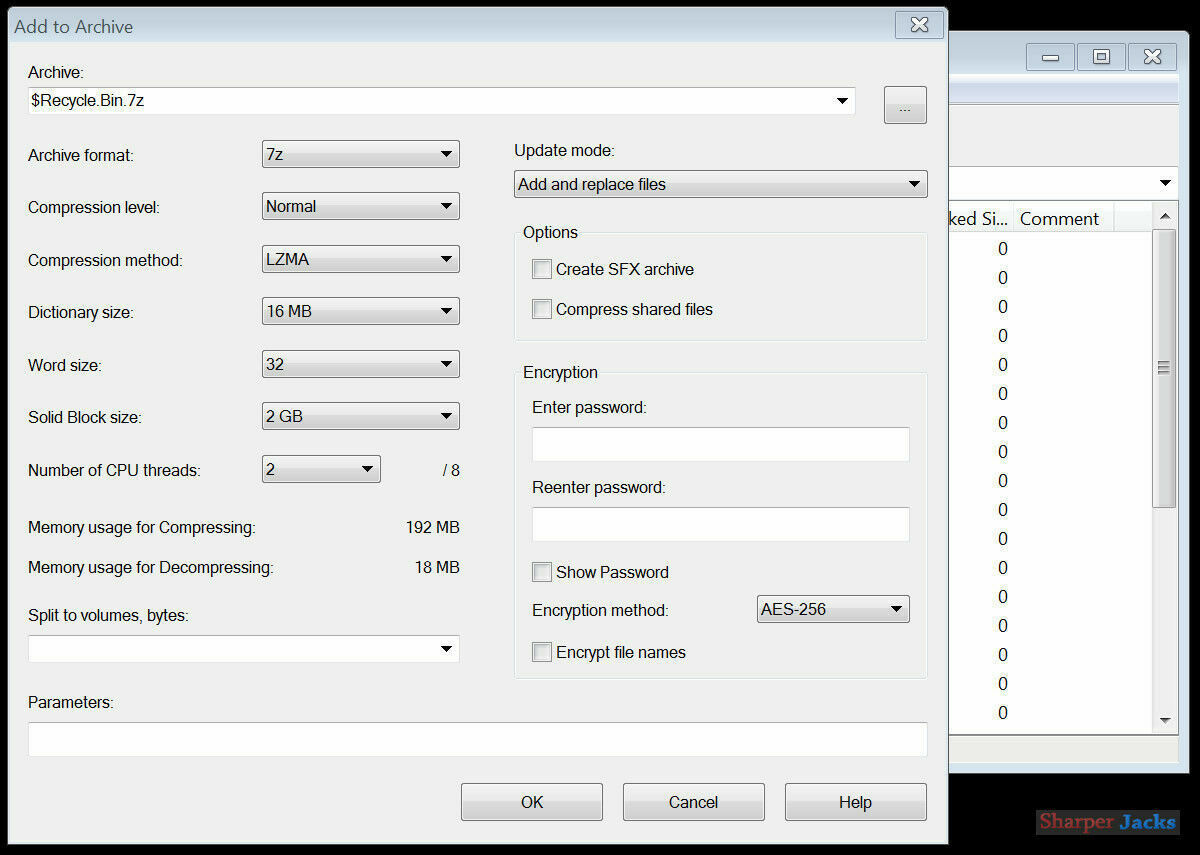The width and height of the screenshot is (1200, 855).
Task: Open Help for Add to Archive
Action: pos(856,802)
